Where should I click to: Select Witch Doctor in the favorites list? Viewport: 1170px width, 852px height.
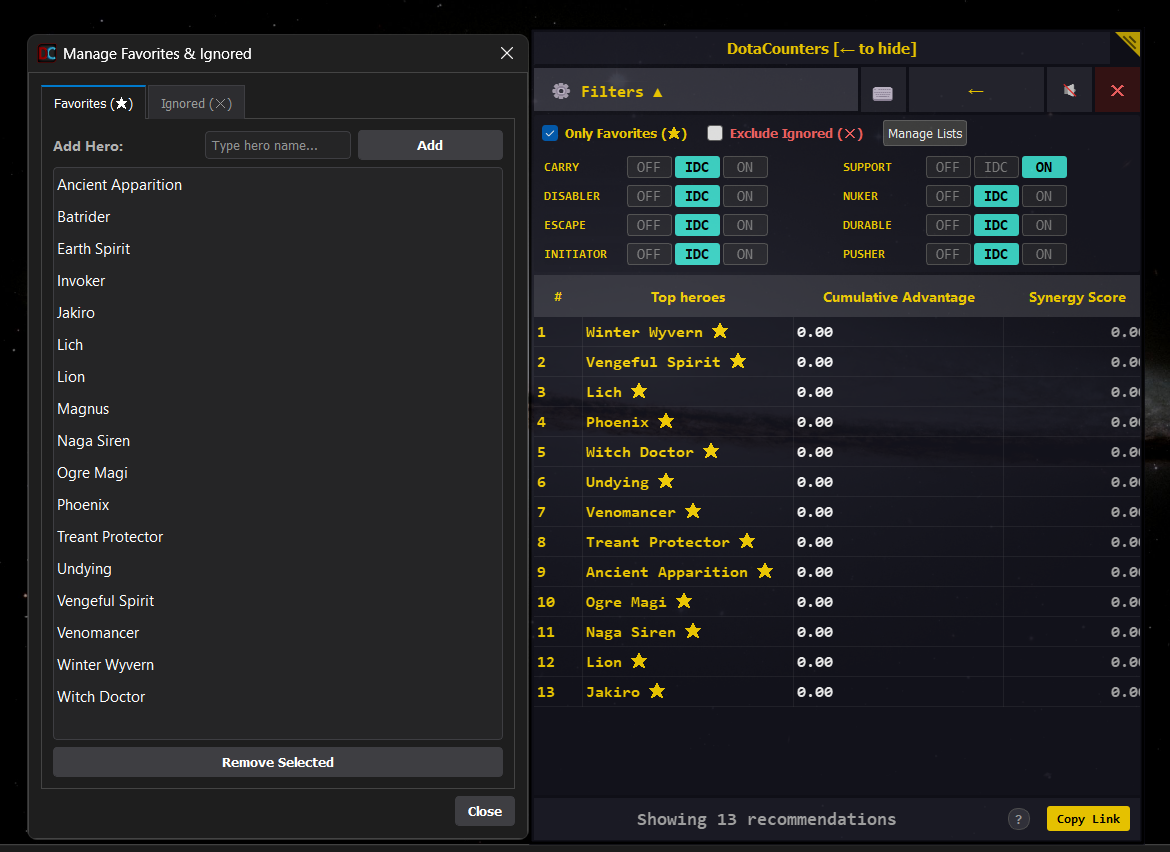coord(278,697)
